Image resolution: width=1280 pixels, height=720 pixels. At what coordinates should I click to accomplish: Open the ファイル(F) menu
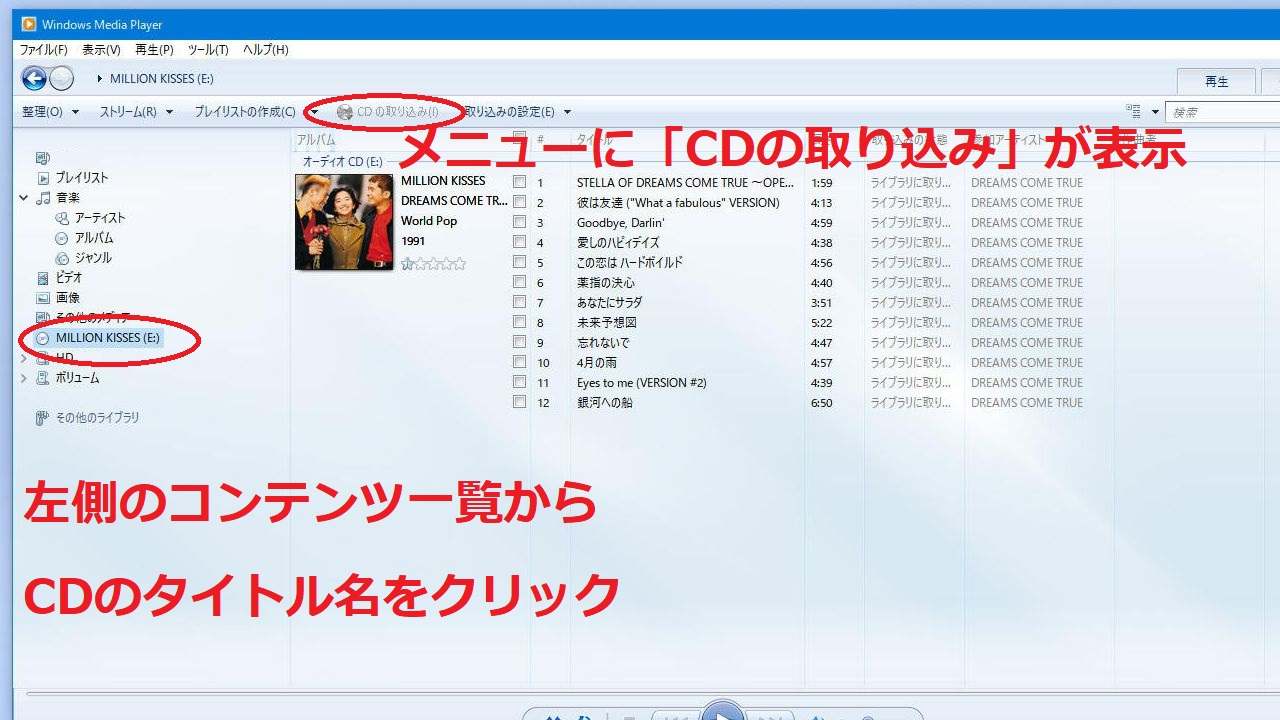(x=44, y=49)
